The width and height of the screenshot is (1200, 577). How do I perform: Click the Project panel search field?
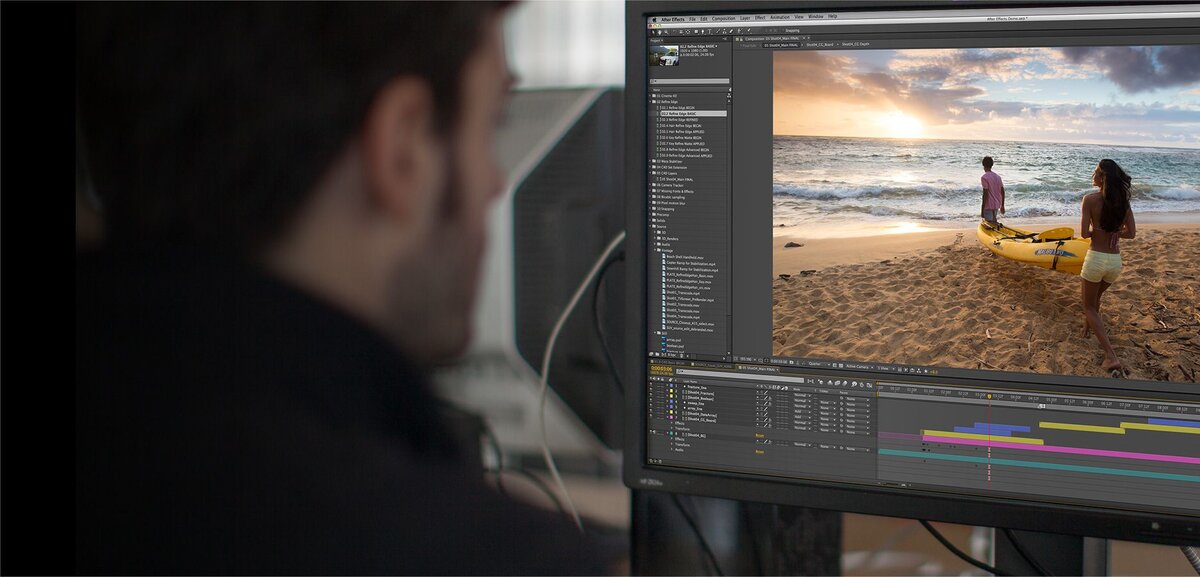tap(688, 81)
